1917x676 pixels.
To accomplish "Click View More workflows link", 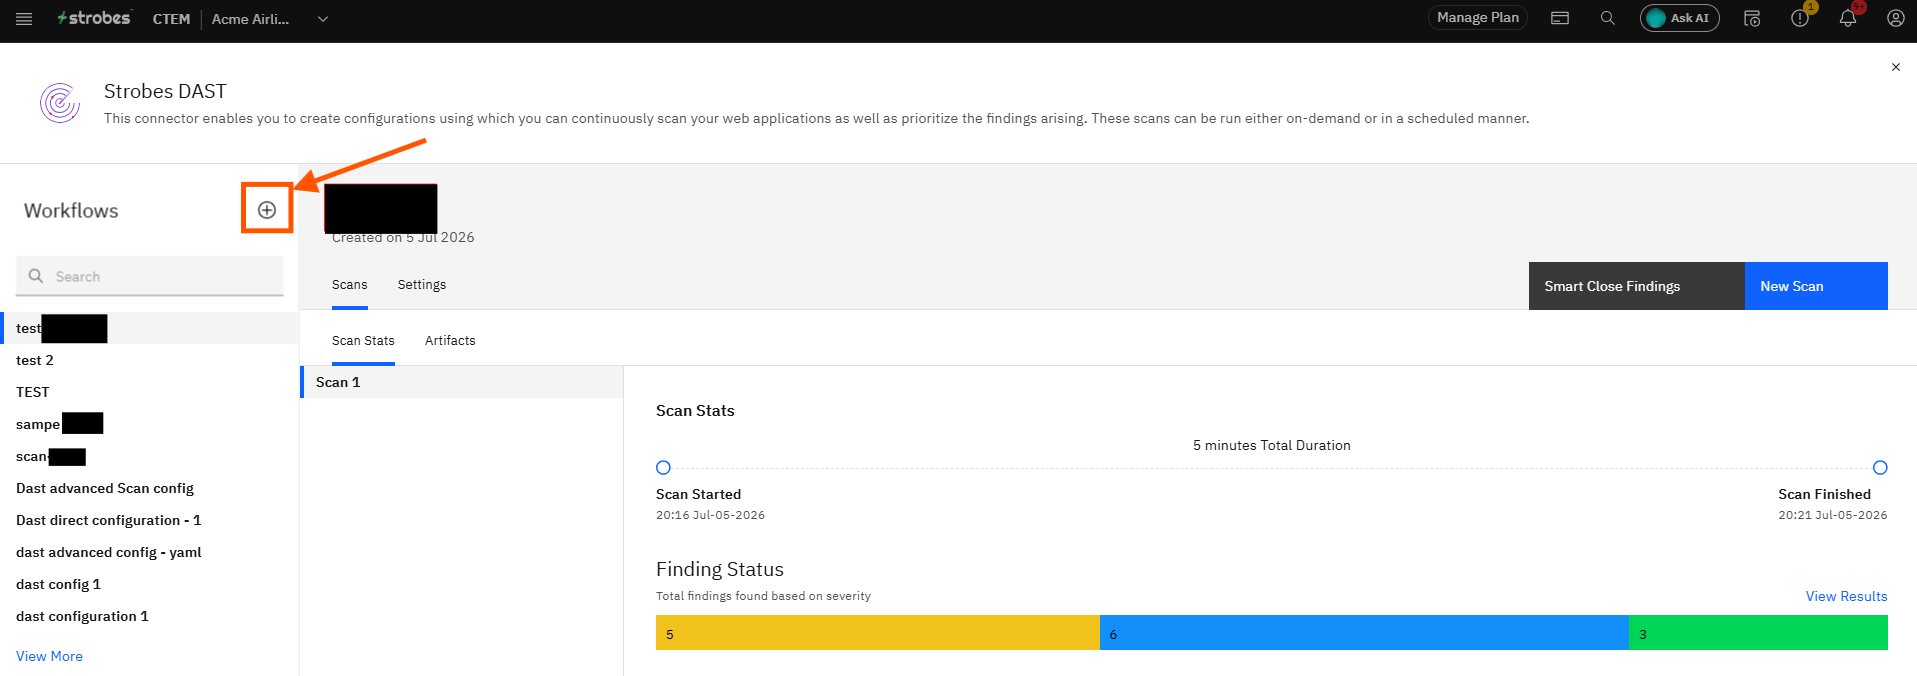I will [x=49, y=656].
